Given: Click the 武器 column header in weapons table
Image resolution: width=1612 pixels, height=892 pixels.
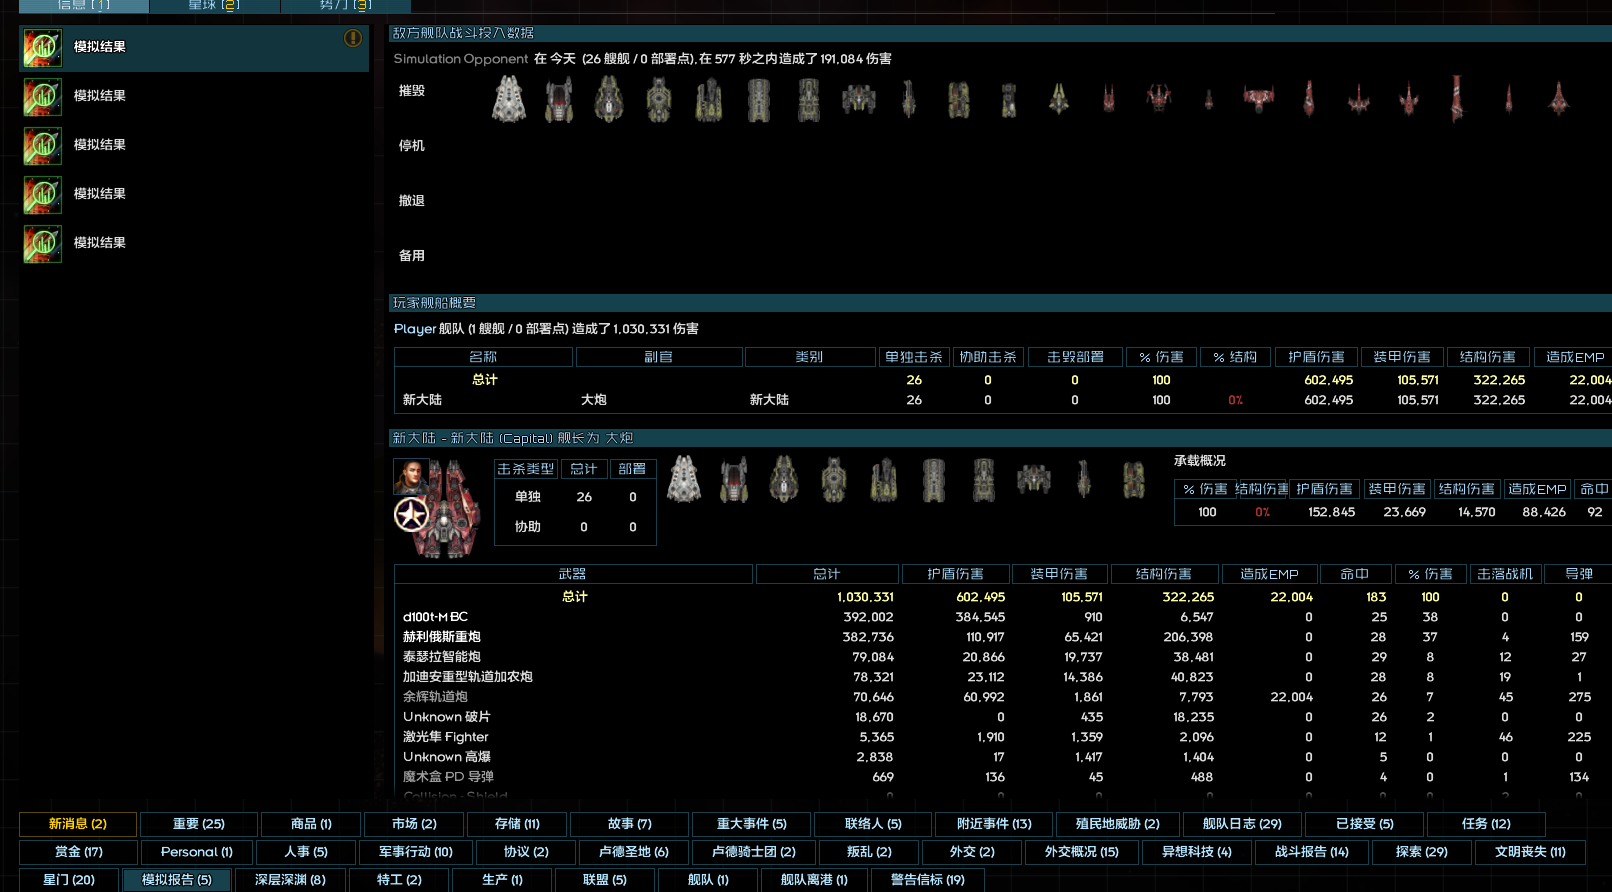Looking at the screenshot, I should tap(573, 574).
